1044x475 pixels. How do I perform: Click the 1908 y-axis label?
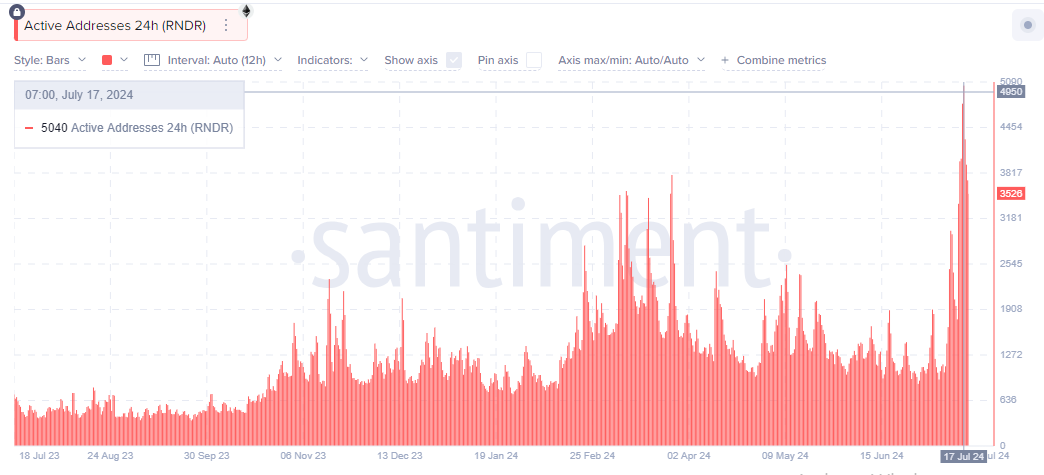[1011, 308]
